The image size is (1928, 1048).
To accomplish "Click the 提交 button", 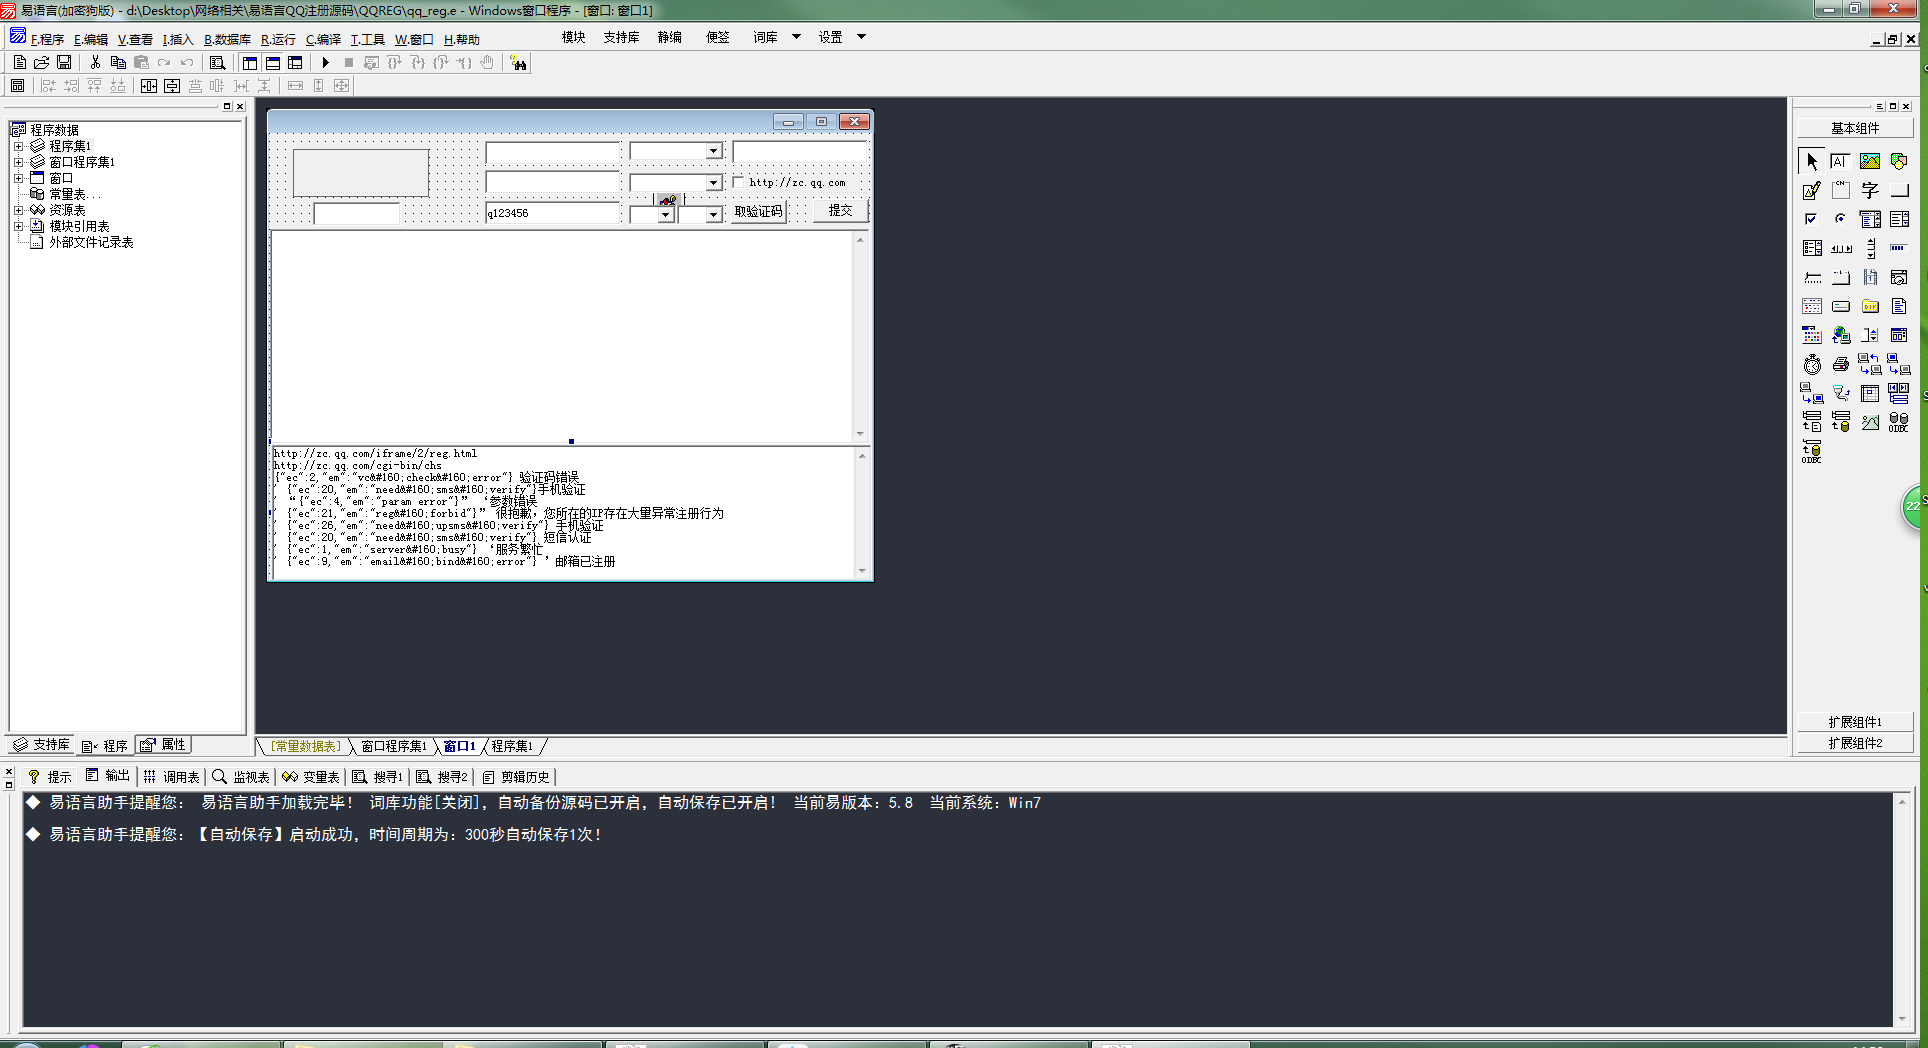I will click(840, 211).
